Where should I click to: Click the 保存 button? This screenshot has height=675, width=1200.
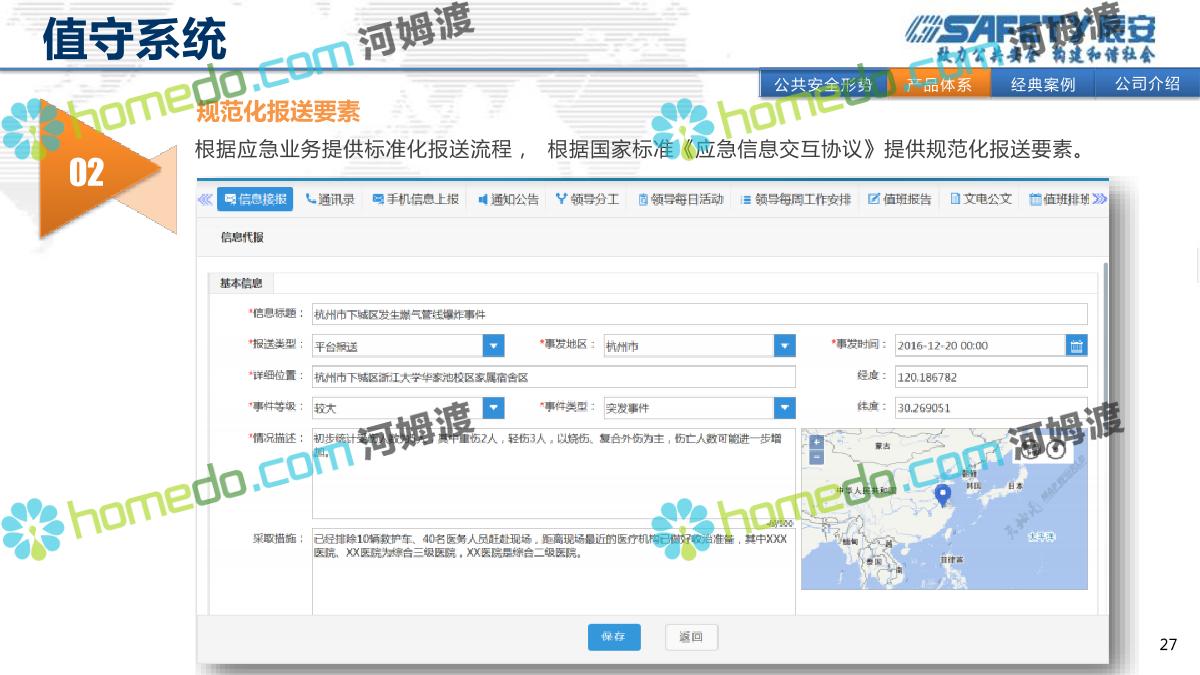coord(614,637)
